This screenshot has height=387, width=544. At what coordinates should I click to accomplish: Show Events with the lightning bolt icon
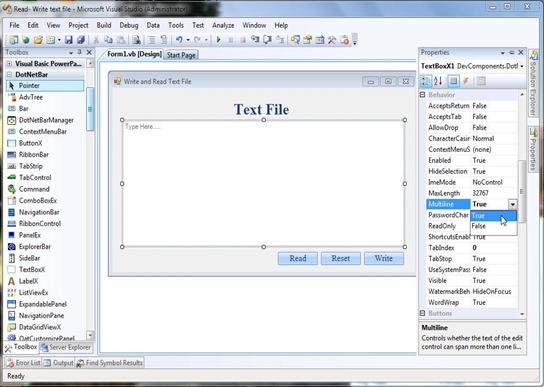(x=466, y=81)
